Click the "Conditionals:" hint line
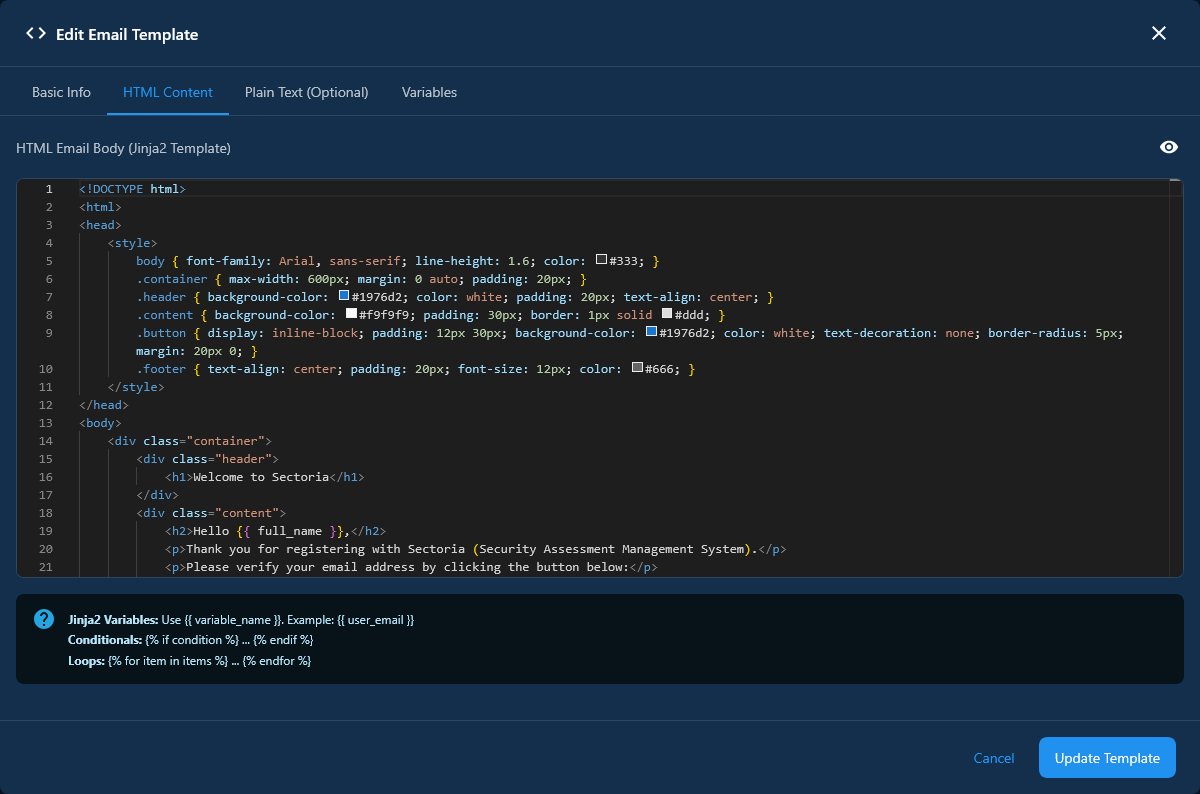This screenshot has width=1200, height=794. click(x=191, y=640)
